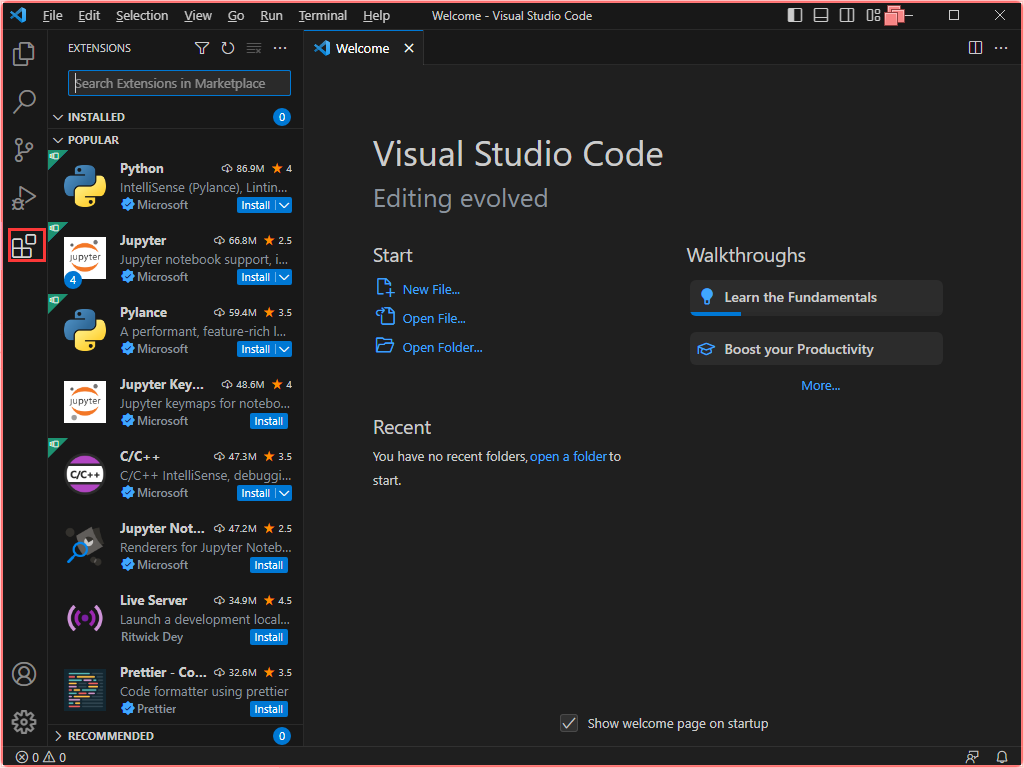Close the Welcome tab
The width and height of the screenshot is (1024, 768).
[409, 48]
